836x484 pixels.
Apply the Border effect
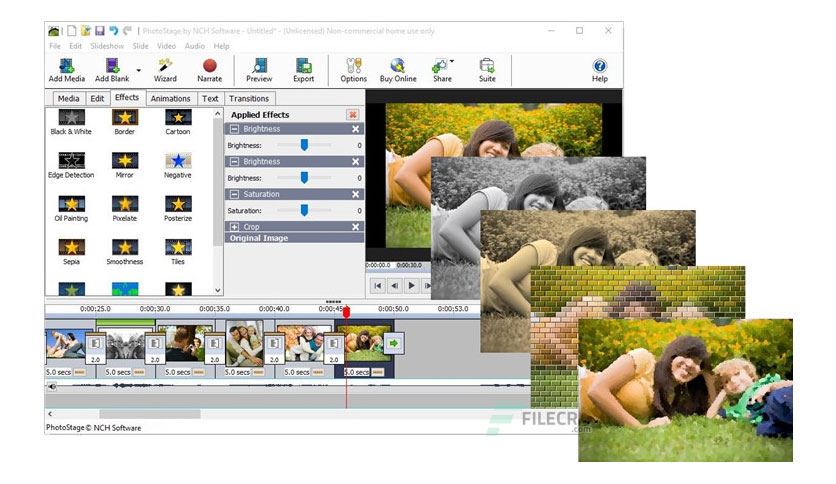click(125, 122)
